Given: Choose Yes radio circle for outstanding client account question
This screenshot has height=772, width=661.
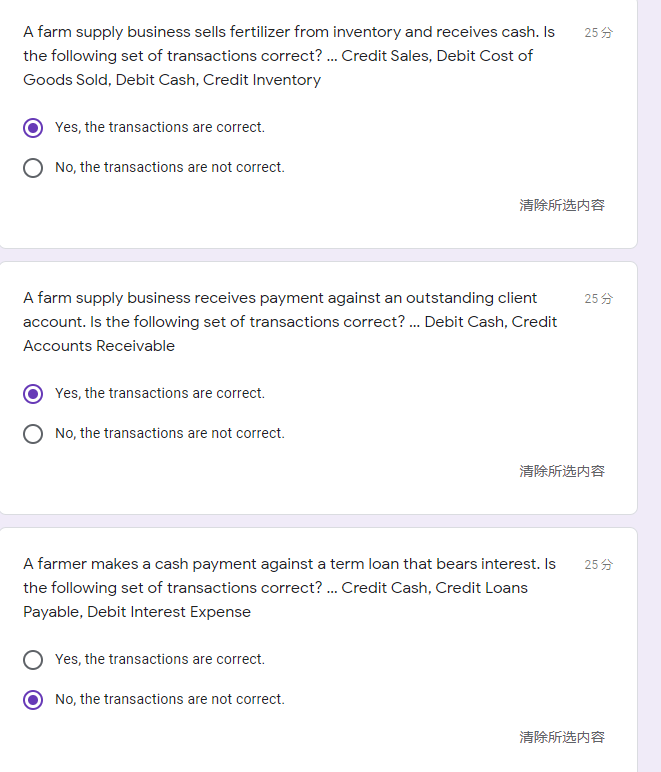Looking at the screenshot, I should pos(33,394).
